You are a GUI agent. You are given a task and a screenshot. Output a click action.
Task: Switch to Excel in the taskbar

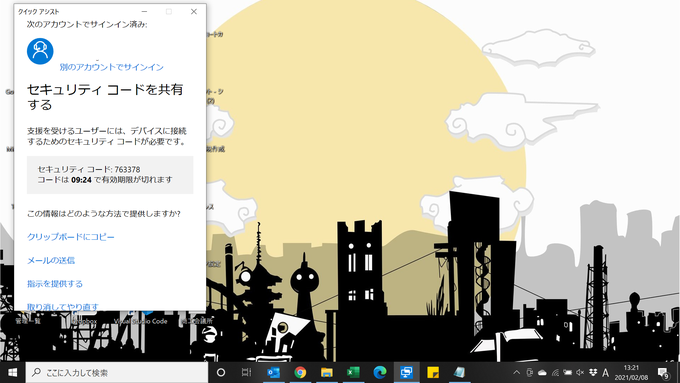tap(353, 372)
